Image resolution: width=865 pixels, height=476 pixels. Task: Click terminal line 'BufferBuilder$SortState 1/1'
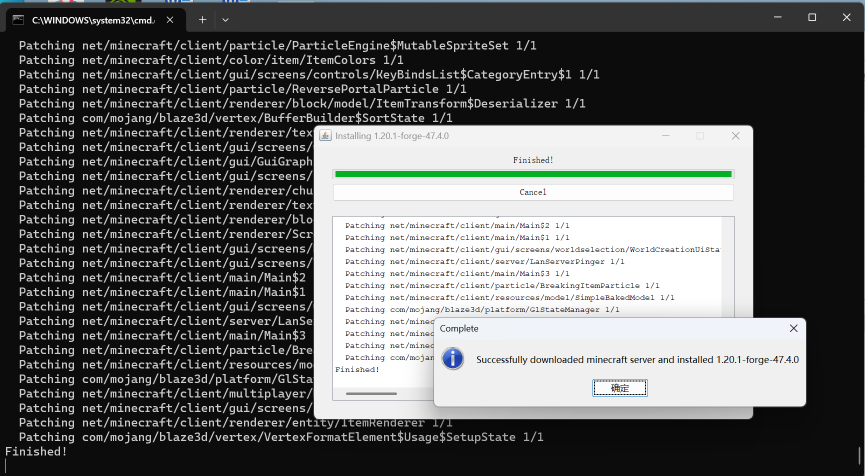click(236, 117)
